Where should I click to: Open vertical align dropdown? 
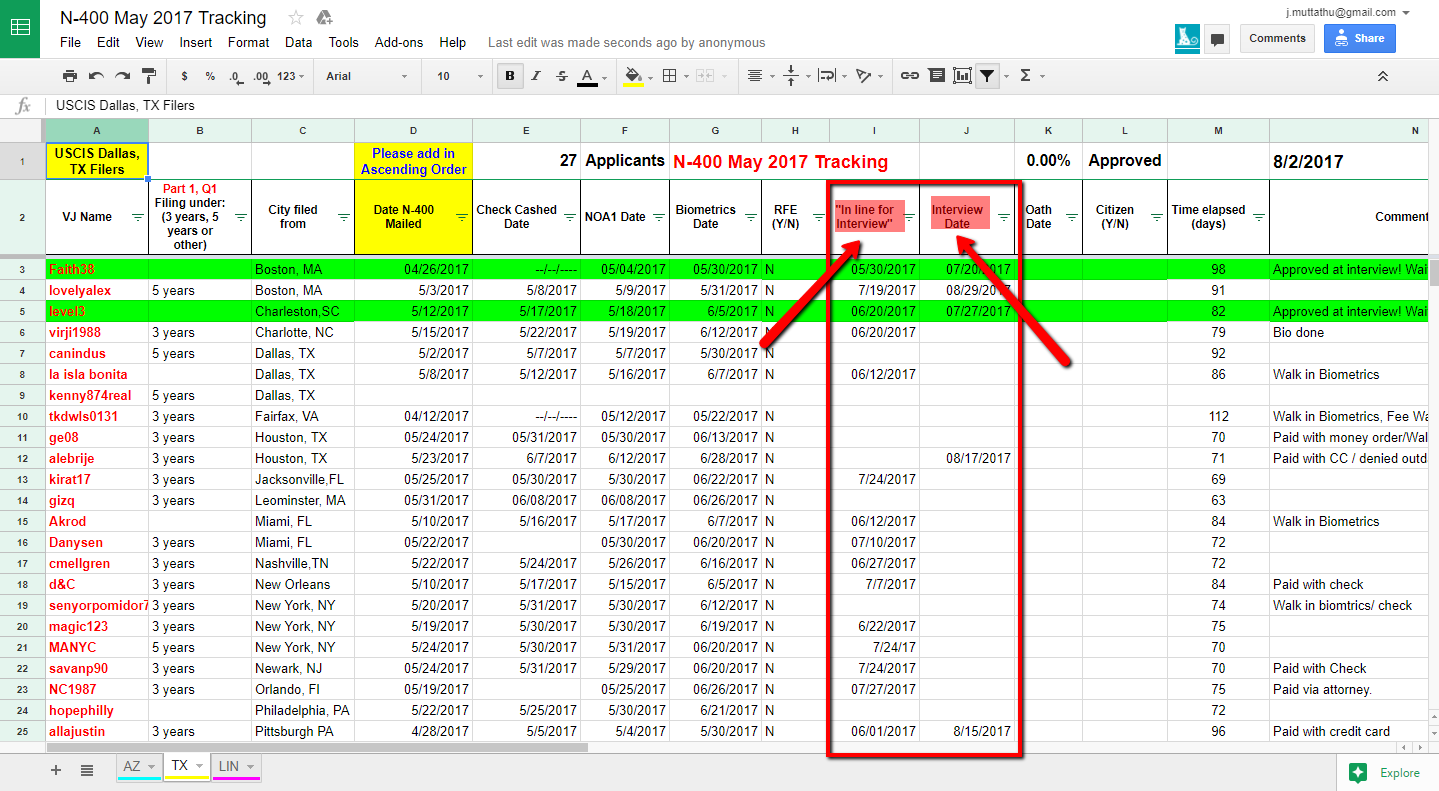(x=796, y=76)
